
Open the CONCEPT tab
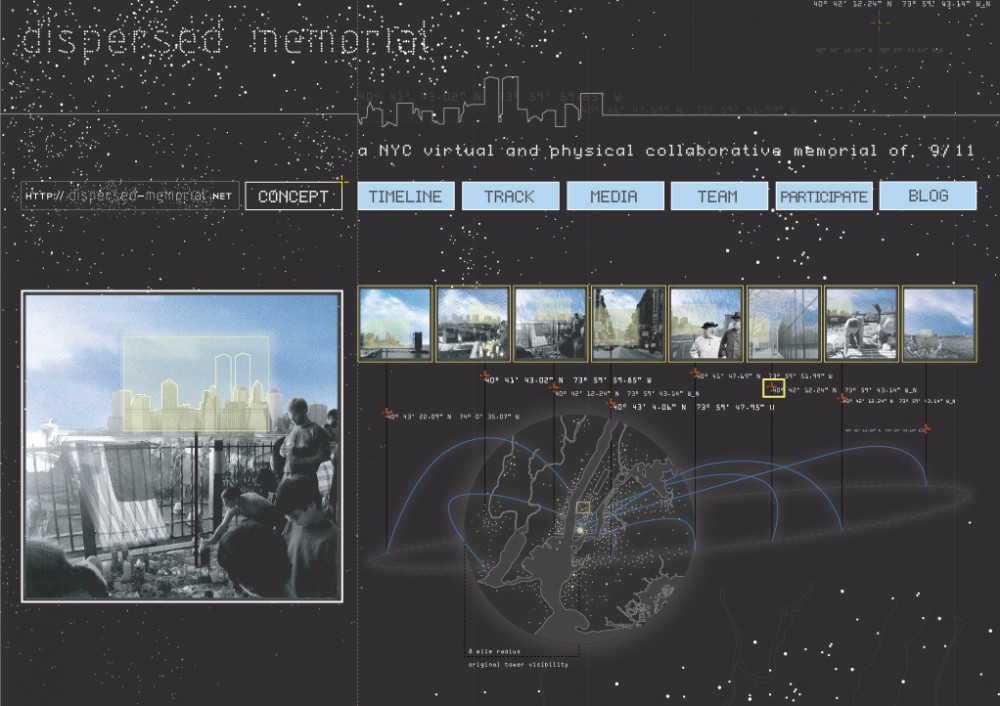point(293,196)
